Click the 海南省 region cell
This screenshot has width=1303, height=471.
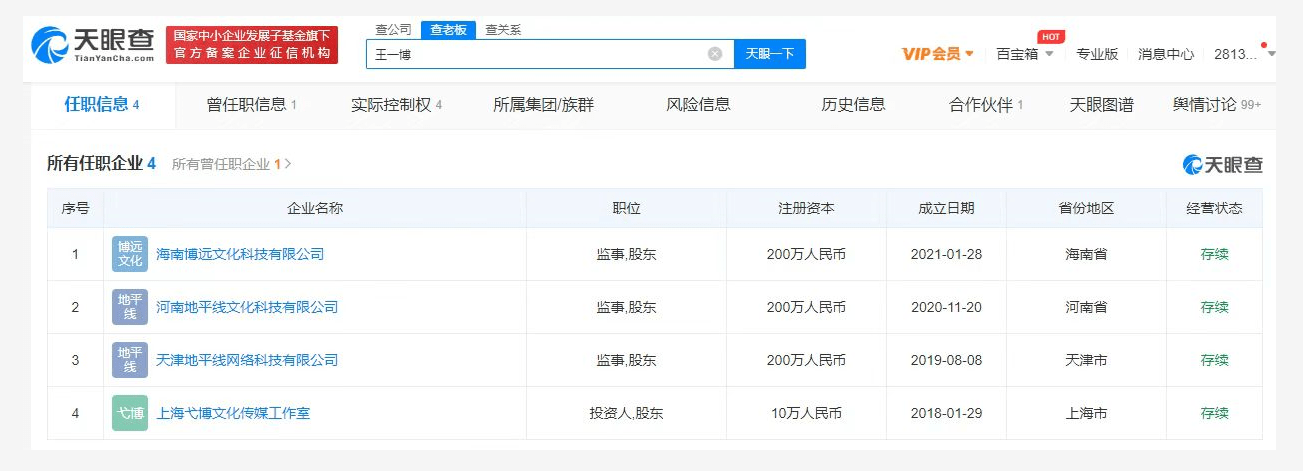pos(1086,254)
